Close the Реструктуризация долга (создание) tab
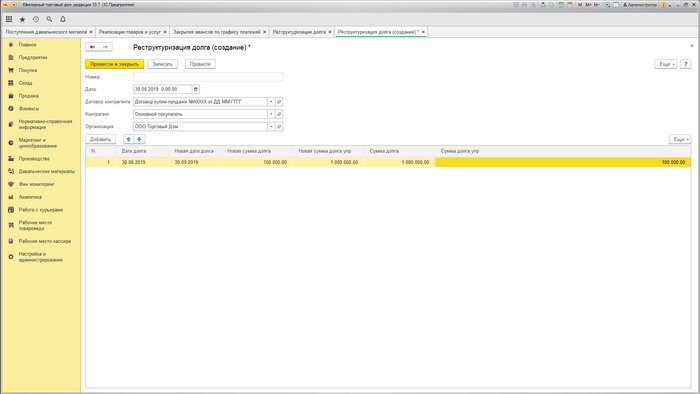Screen dimensions: 700x394 423,32
